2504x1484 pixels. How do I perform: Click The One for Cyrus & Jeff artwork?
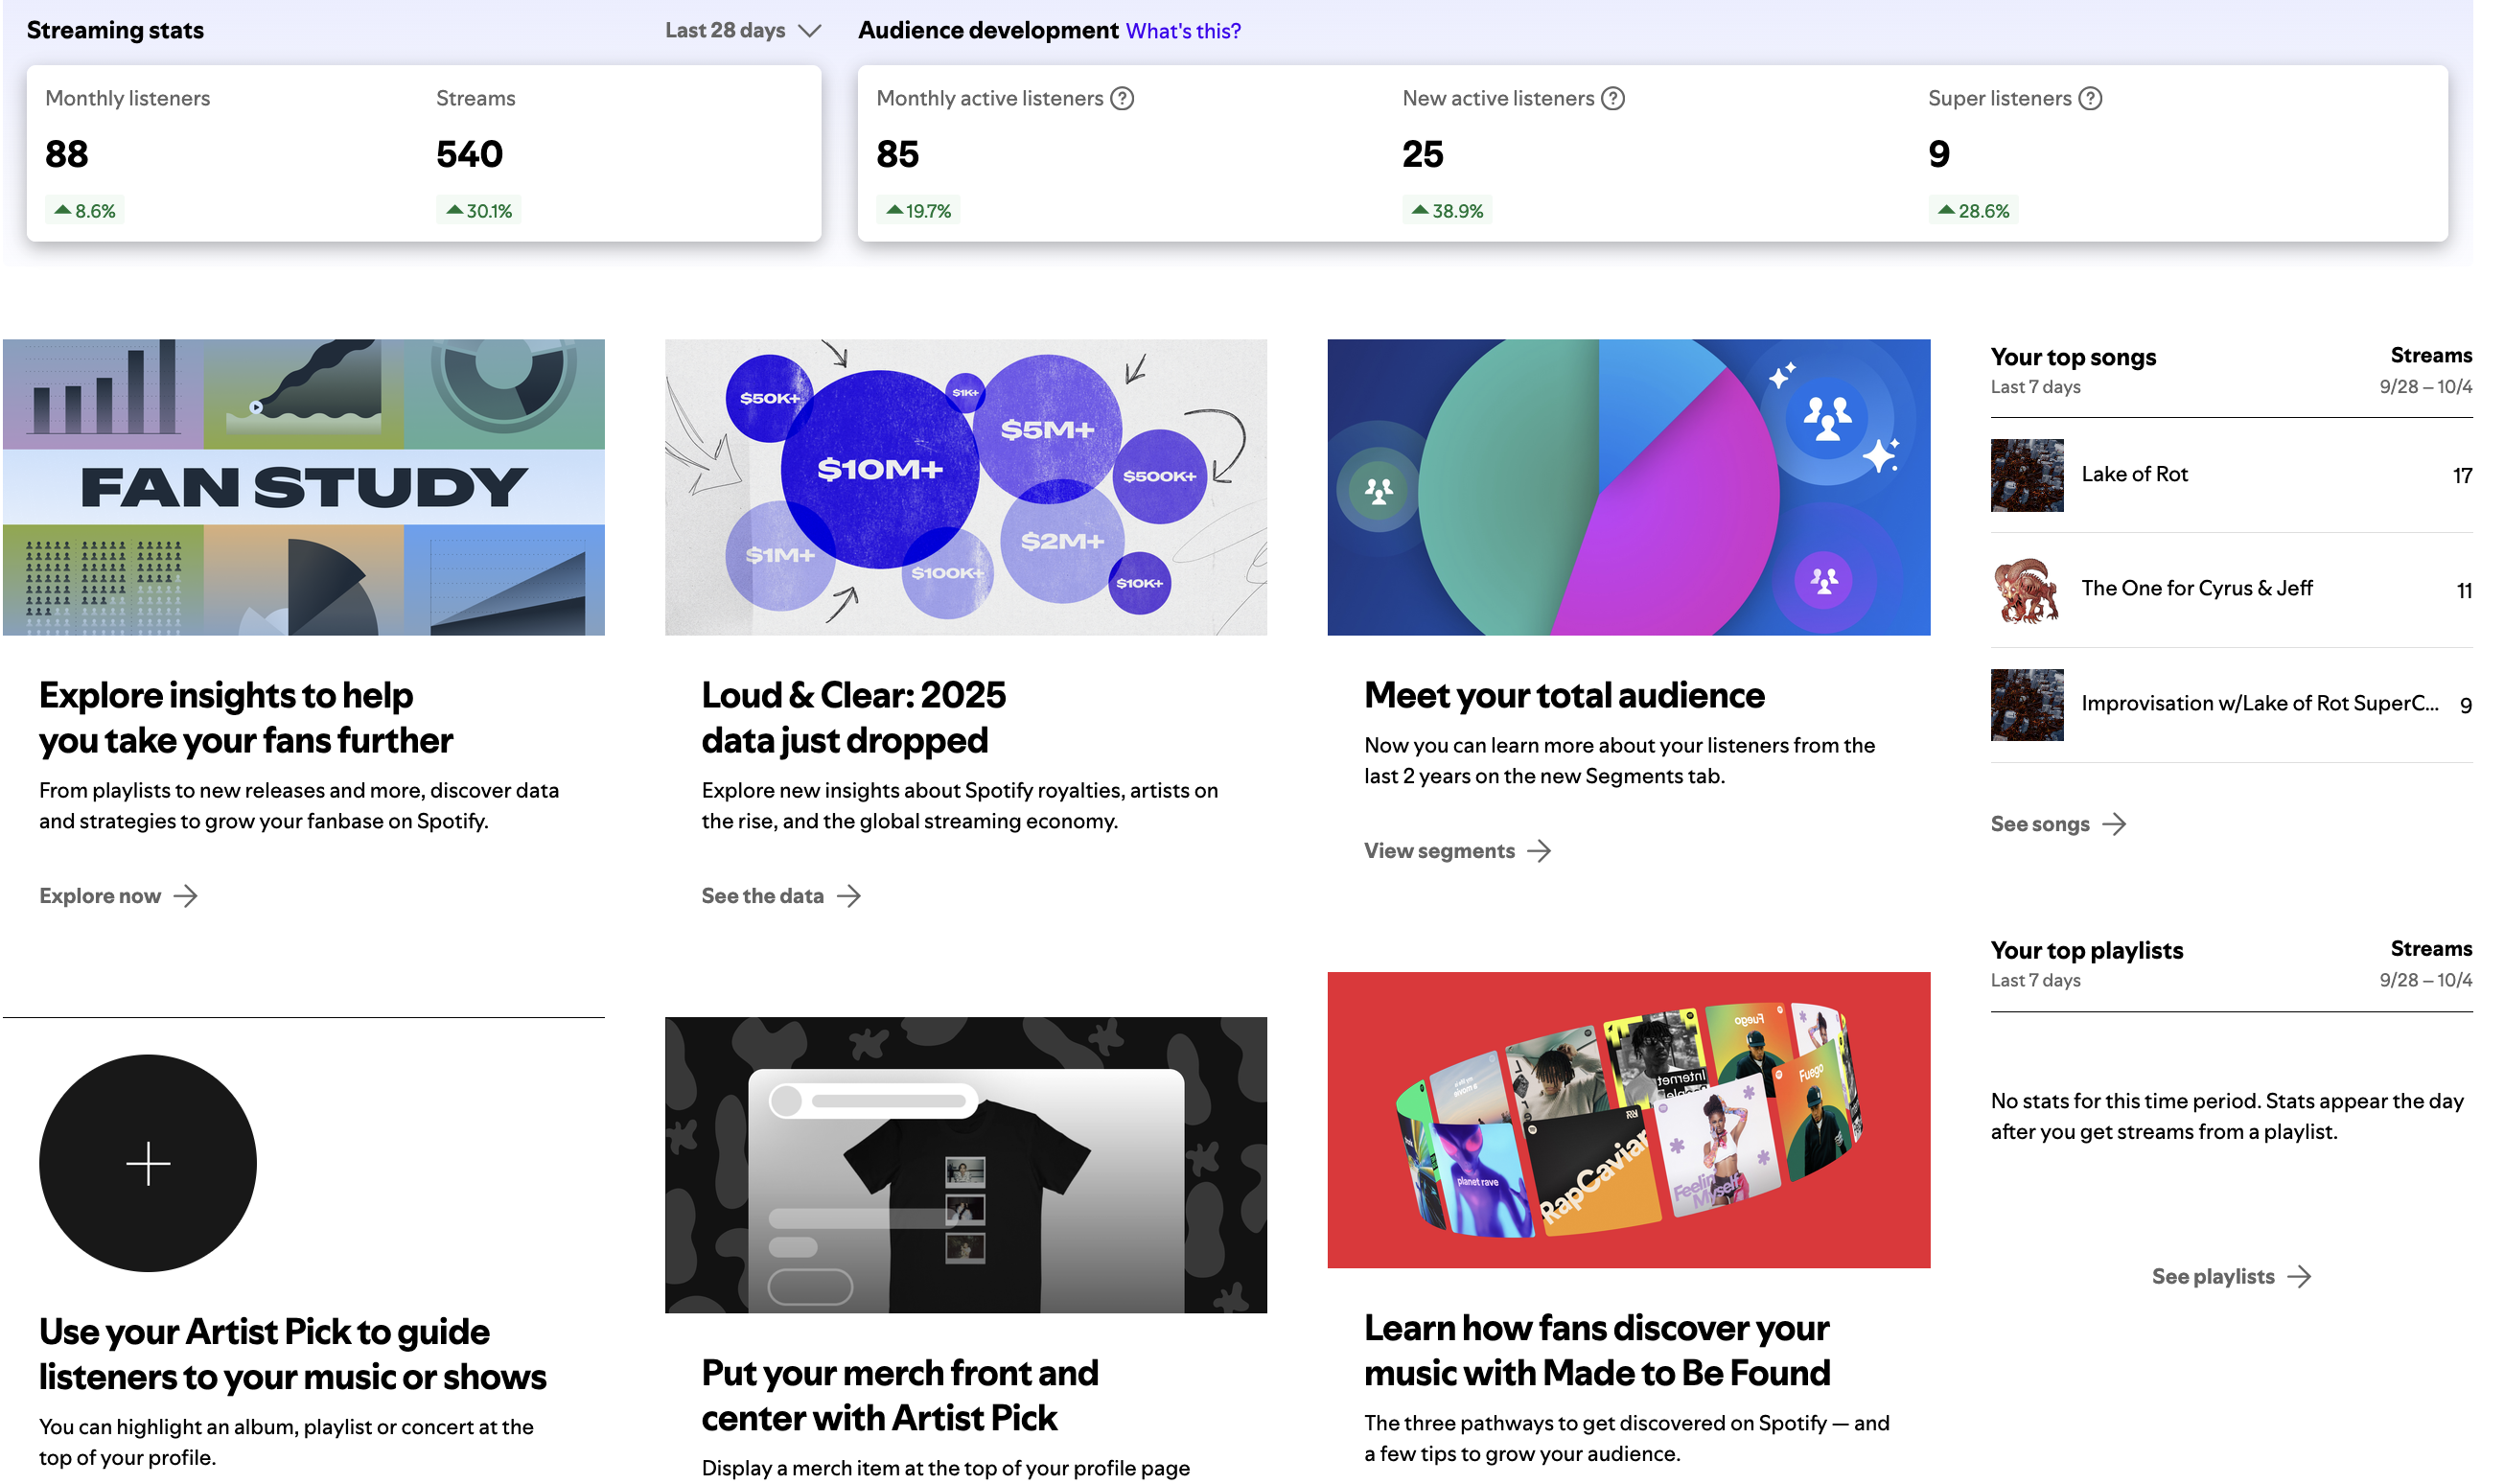point(2027,590)
